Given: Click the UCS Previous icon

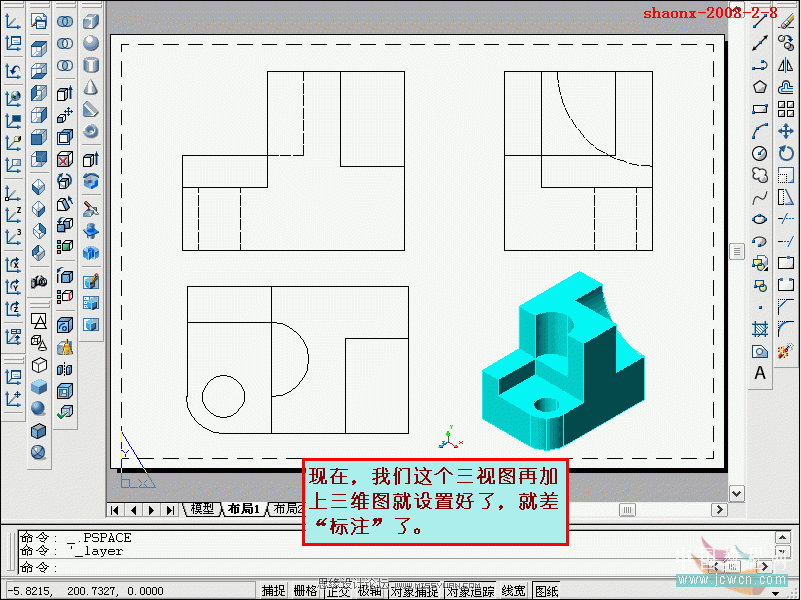Looking at the screenshot, I should point(13,70).
